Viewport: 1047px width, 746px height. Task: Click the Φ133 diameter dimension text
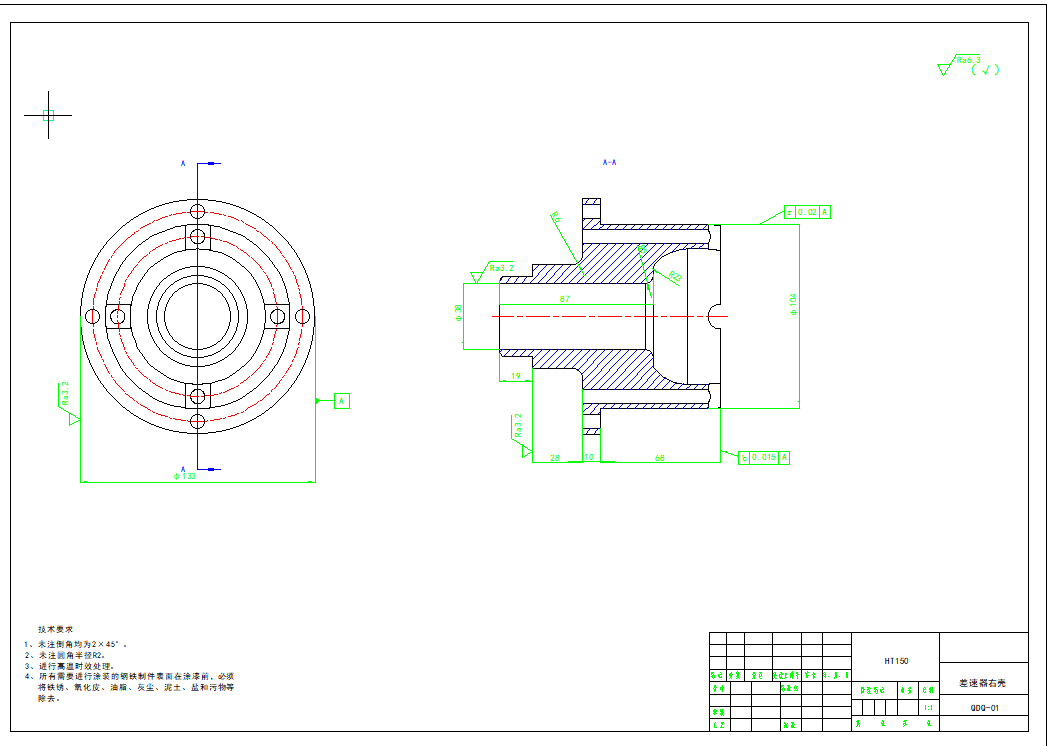184,477
